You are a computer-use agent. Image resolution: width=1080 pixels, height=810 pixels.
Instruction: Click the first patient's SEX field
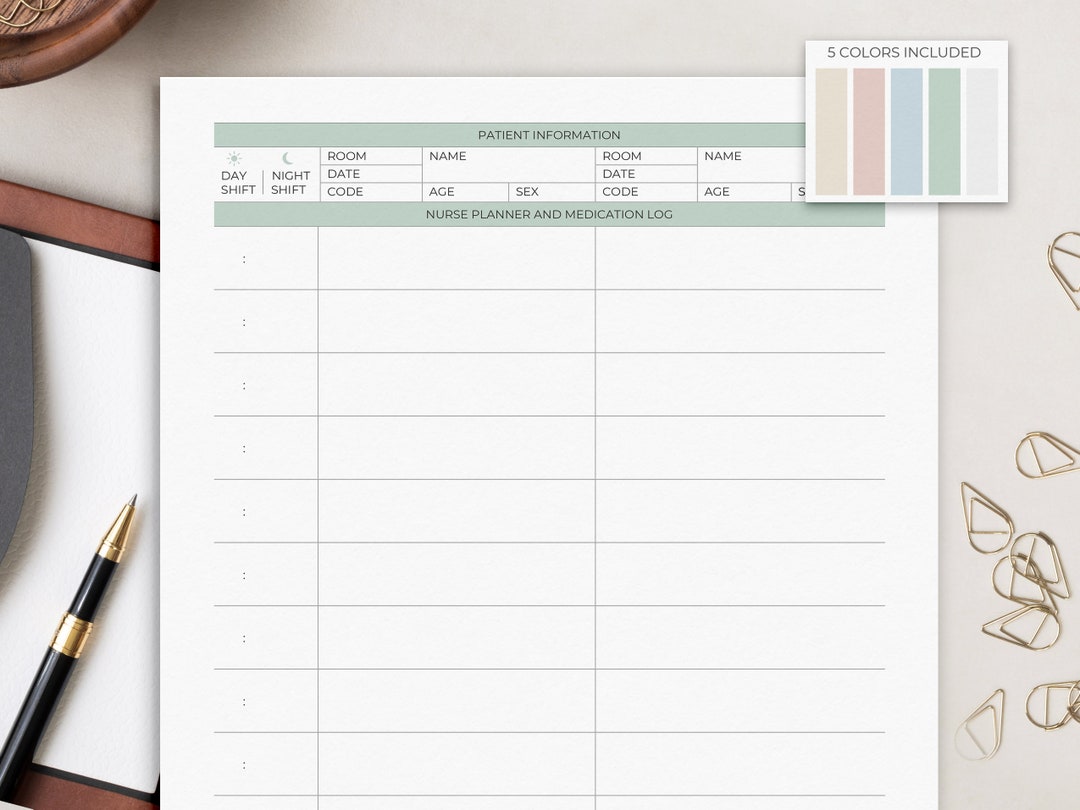coord(552,191)
